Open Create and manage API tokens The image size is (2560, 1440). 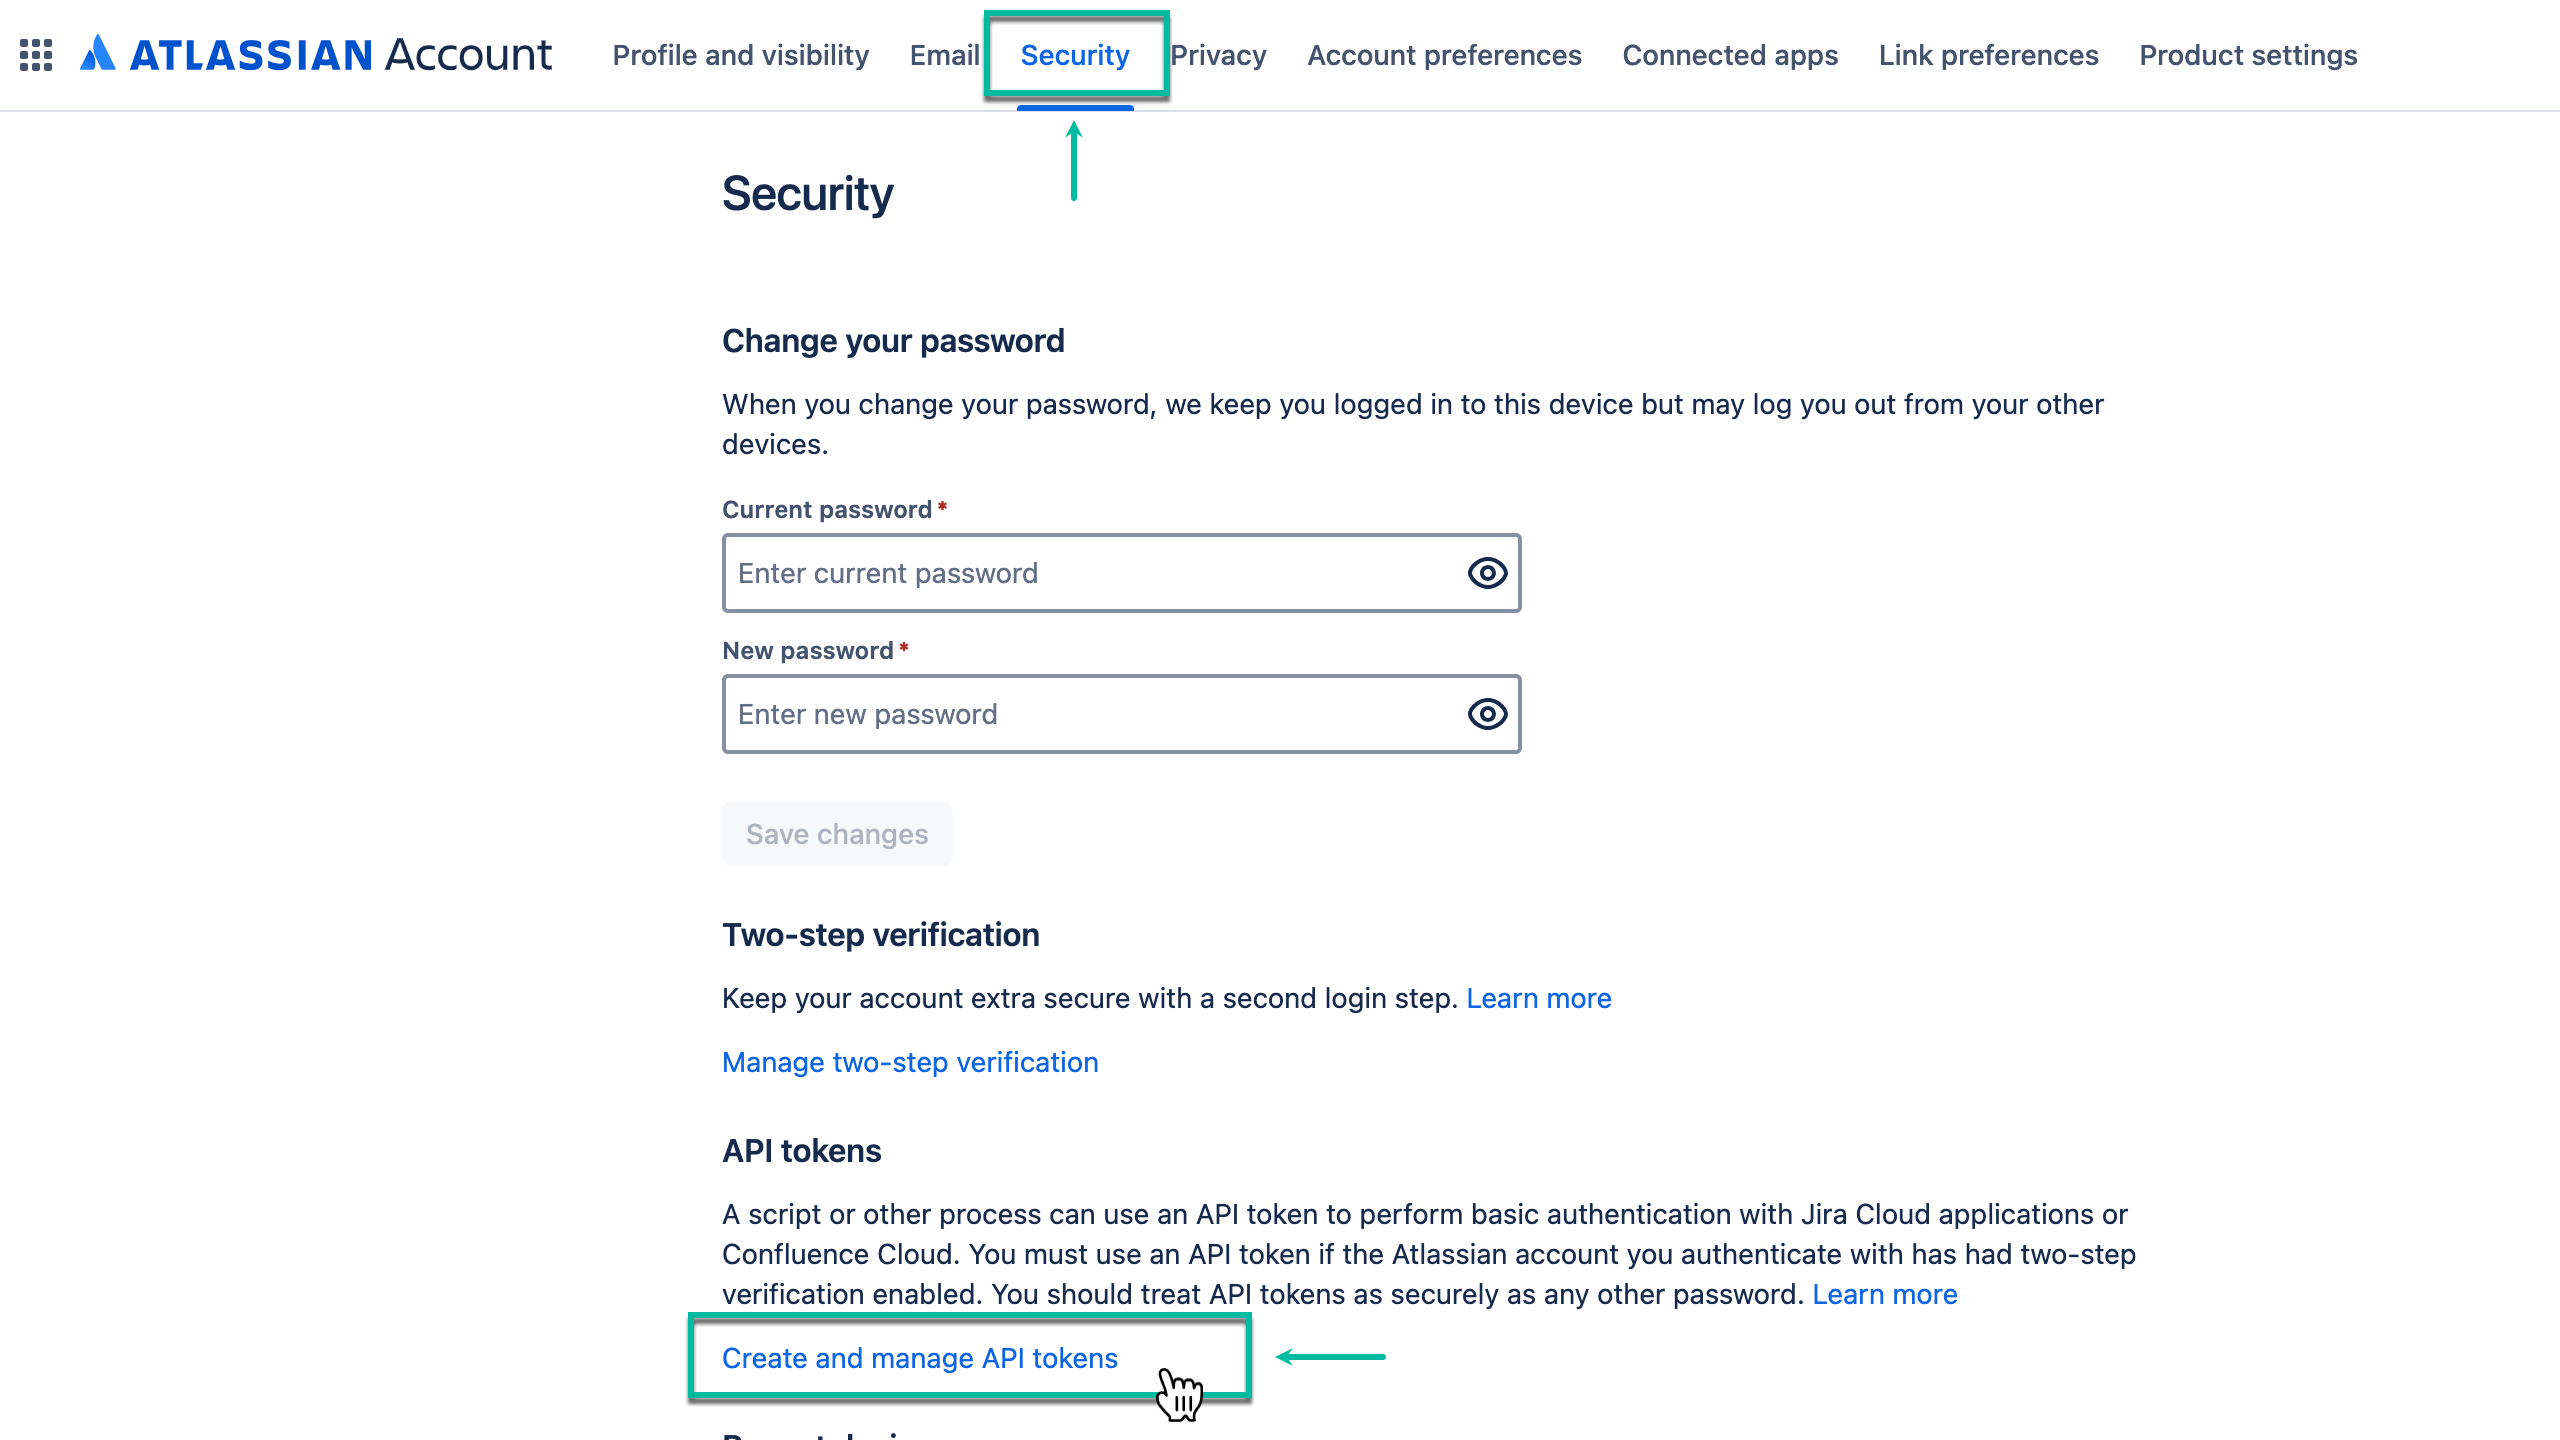point(920,1358)
